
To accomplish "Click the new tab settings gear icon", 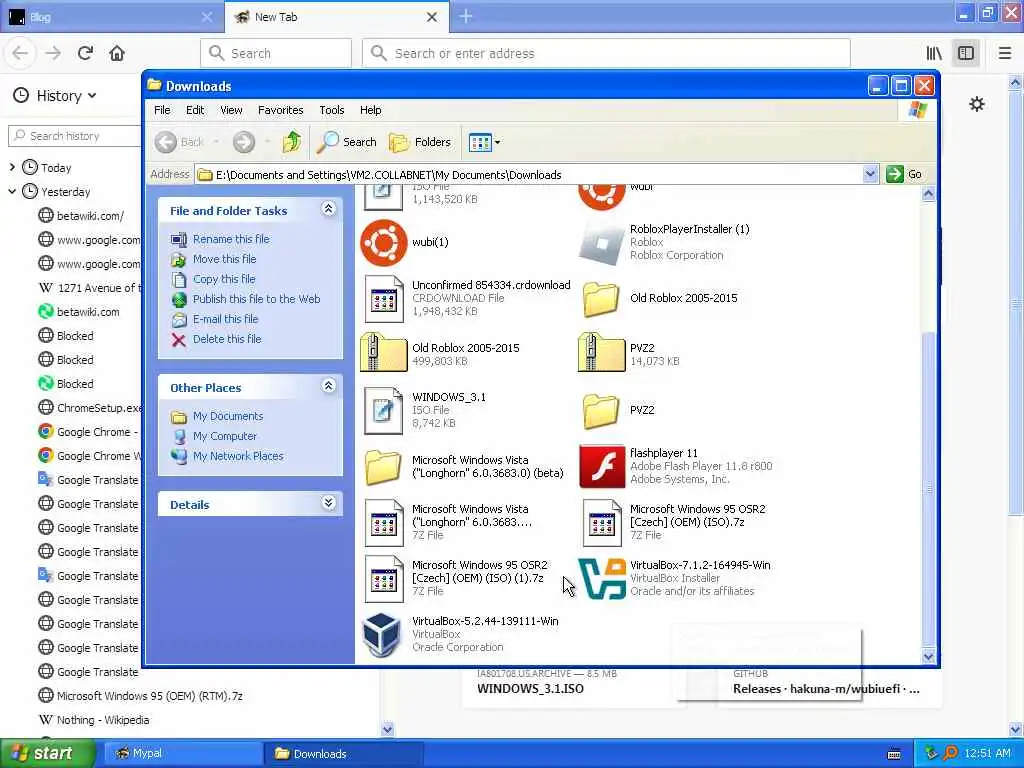I will [976, 104].
